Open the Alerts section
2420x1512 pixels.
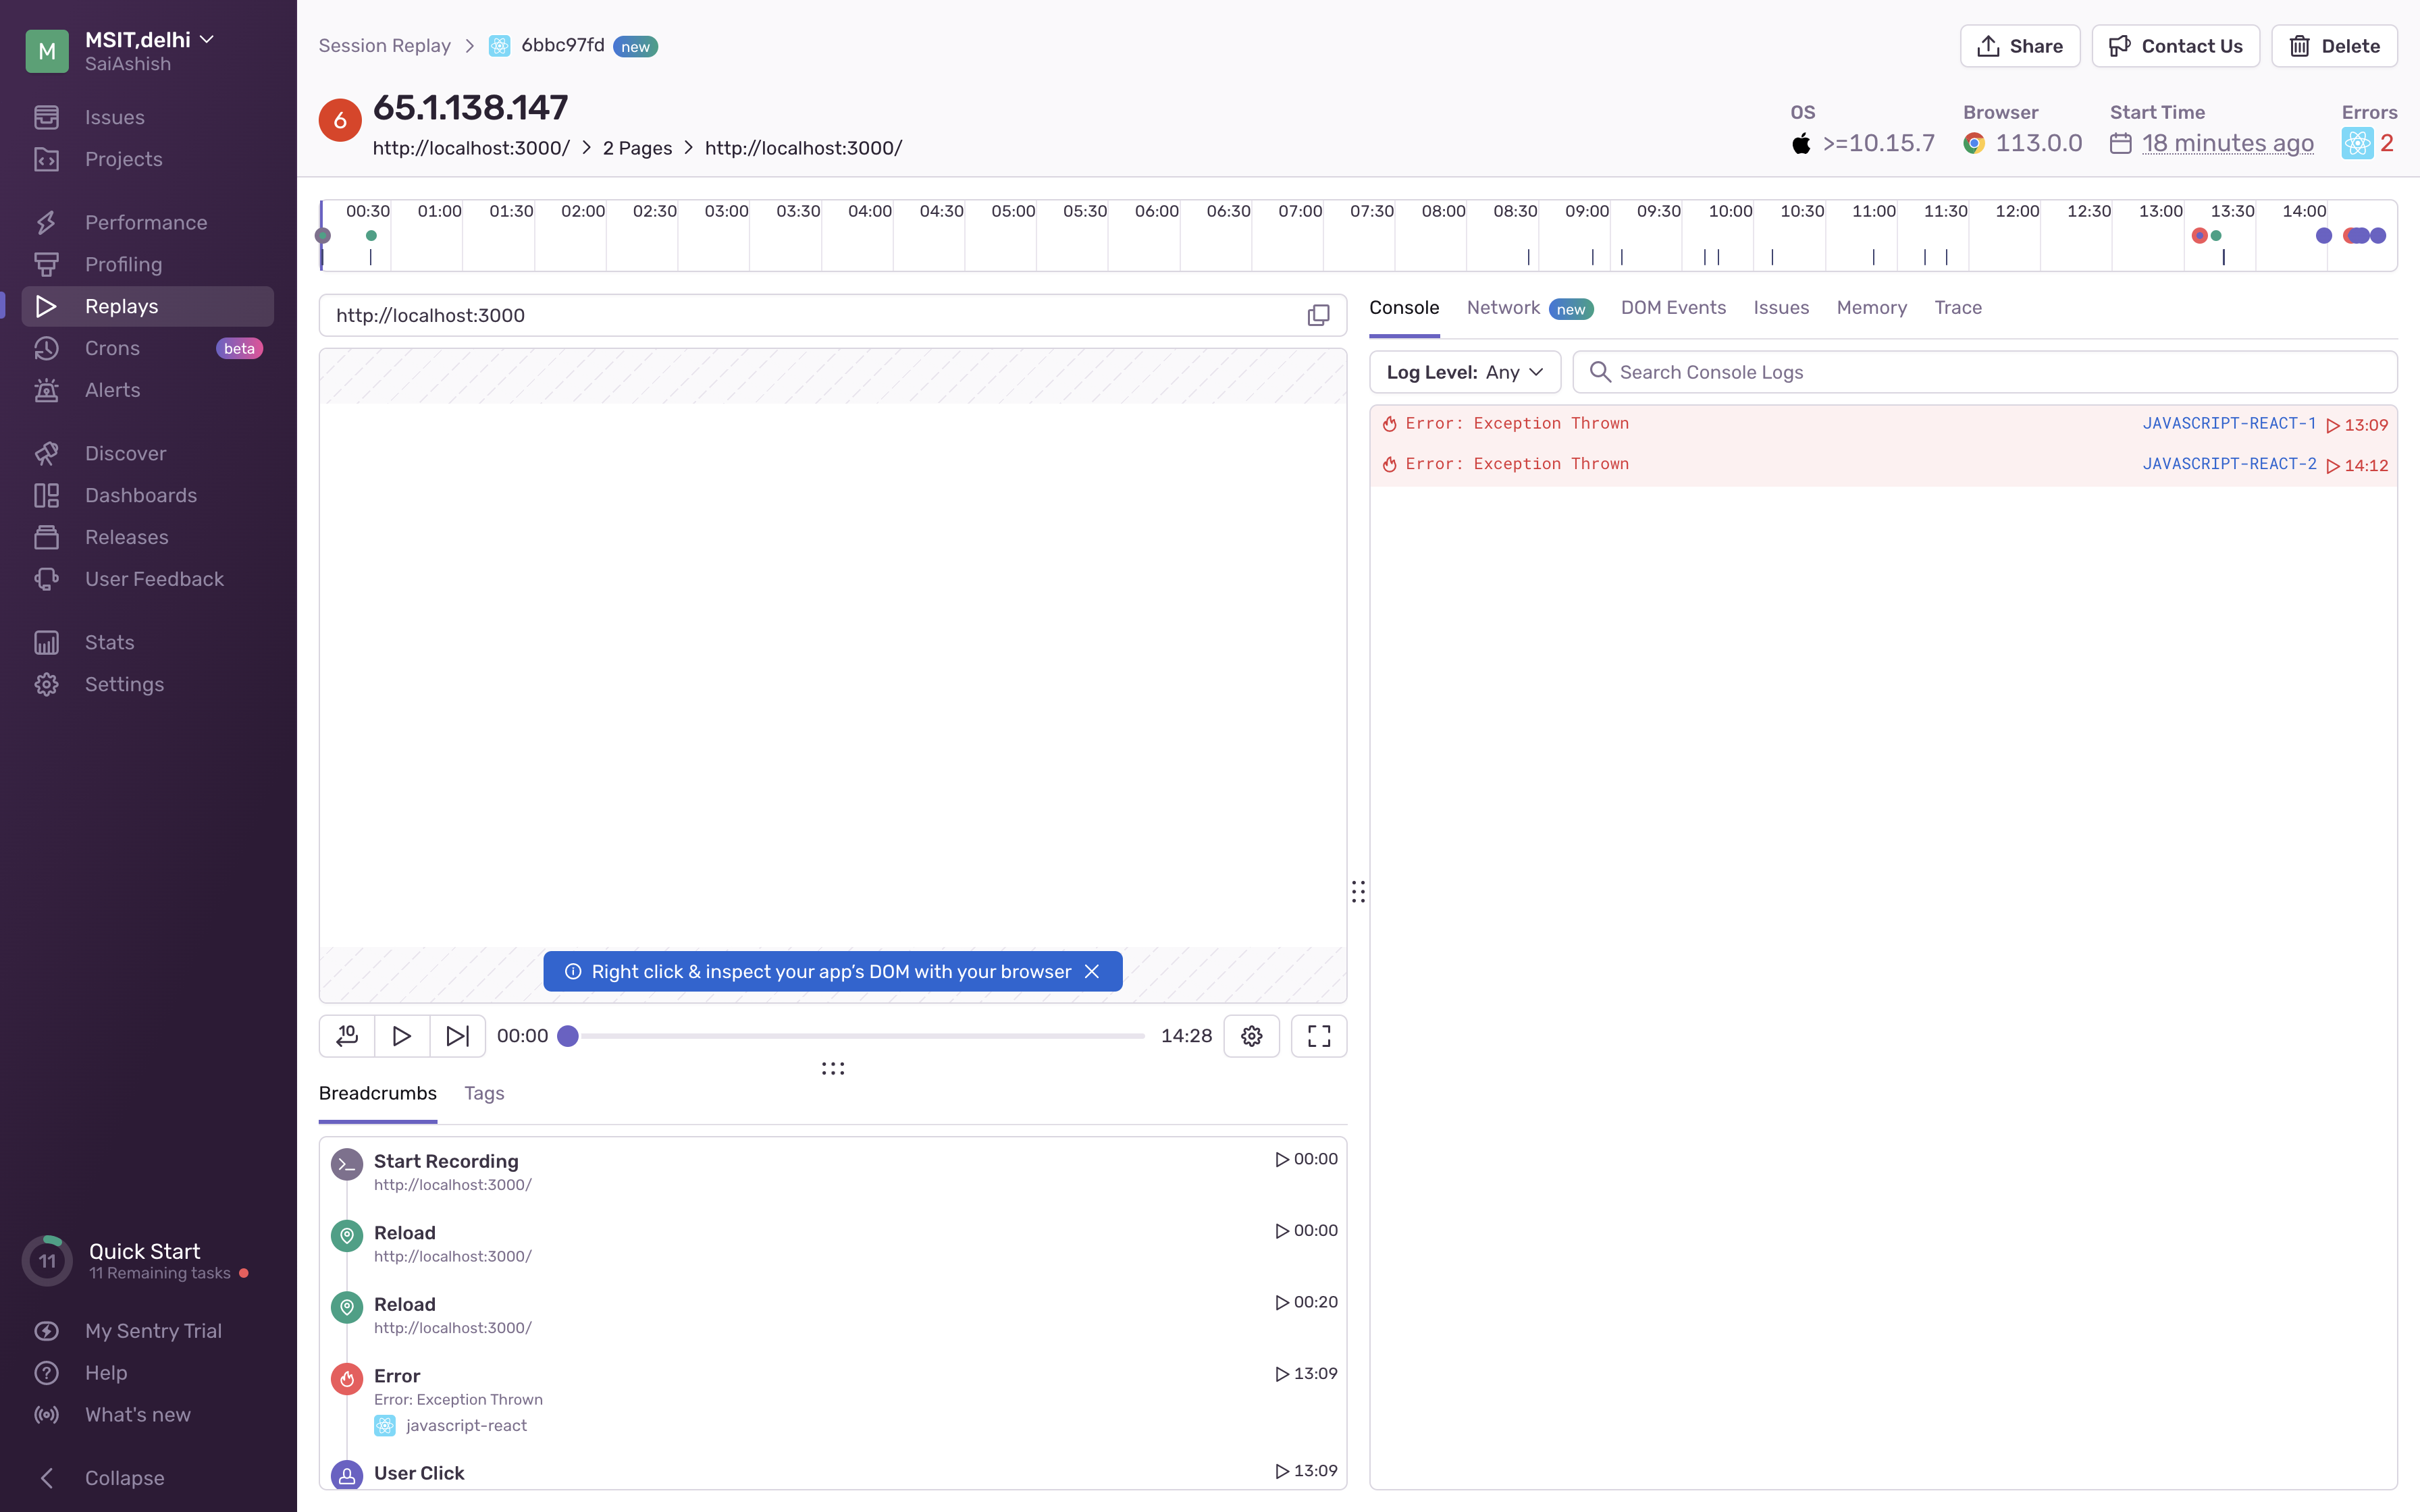(x=112, y=390)
